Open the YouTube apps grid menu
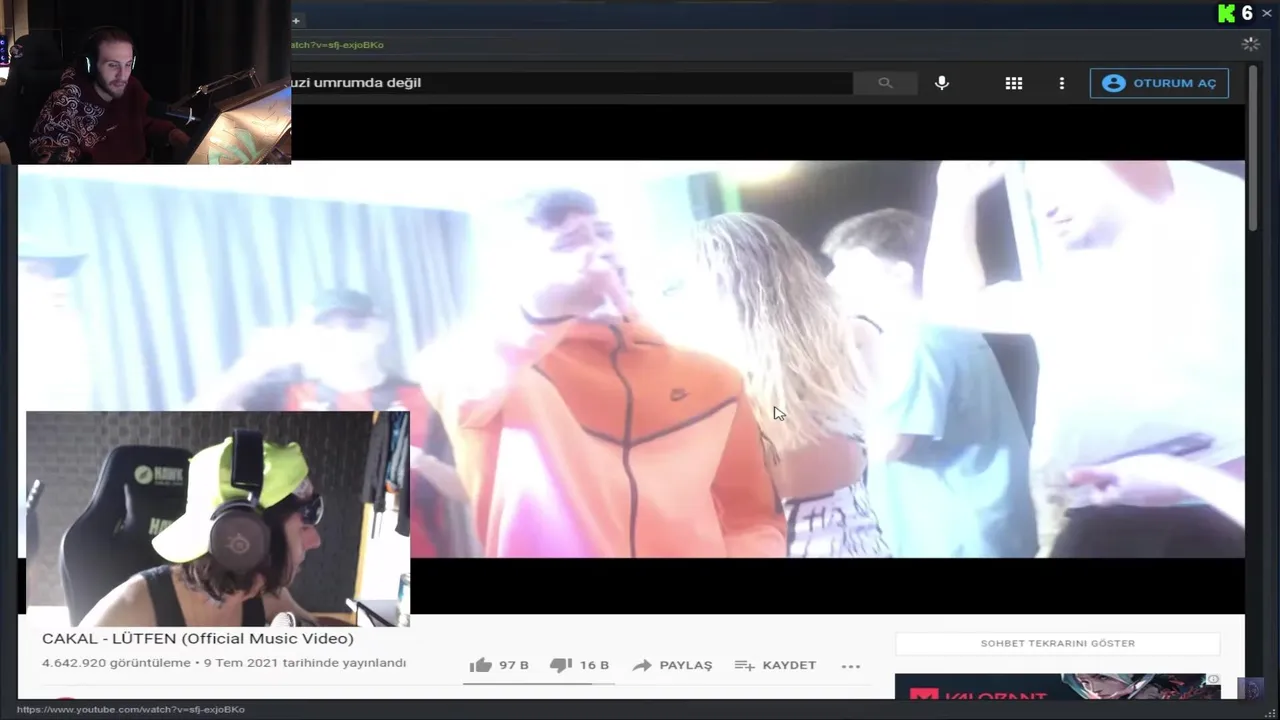Screen dimensions: 1280x720 tap(1013, 83)
